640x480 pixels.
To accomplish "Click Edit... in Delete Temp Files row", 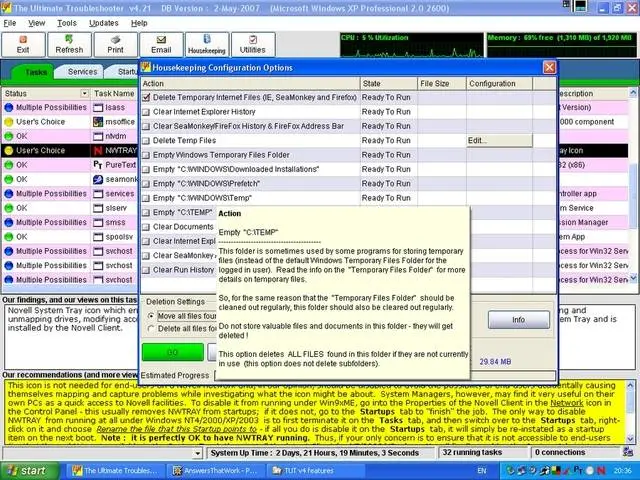I will coord(499,140).
